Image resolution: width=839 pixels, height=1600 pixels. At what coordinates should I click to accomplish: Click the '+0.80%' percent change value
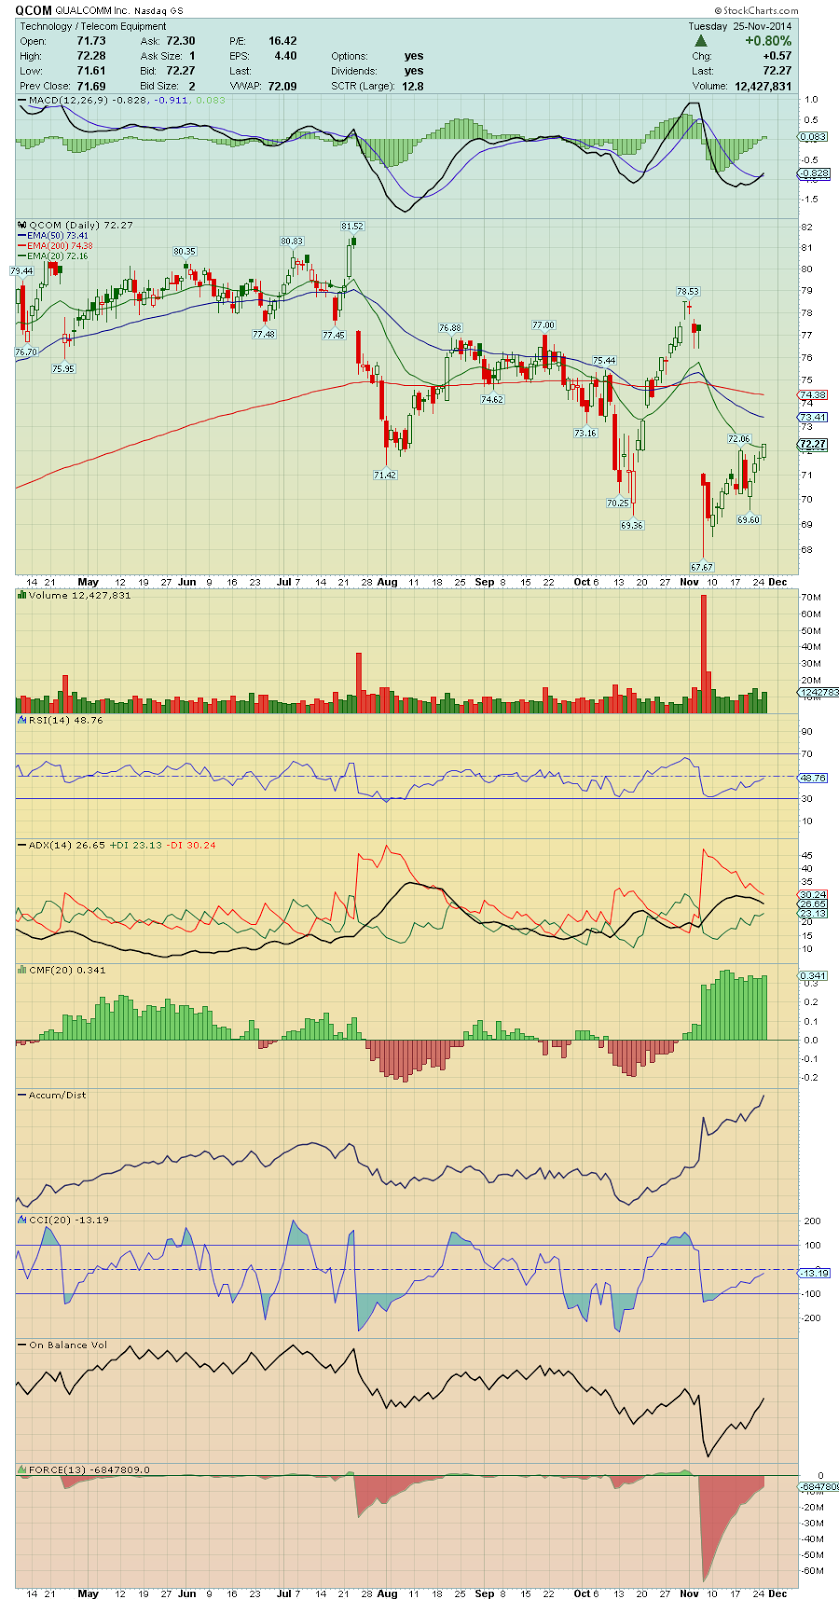click(x=767, y=41)
